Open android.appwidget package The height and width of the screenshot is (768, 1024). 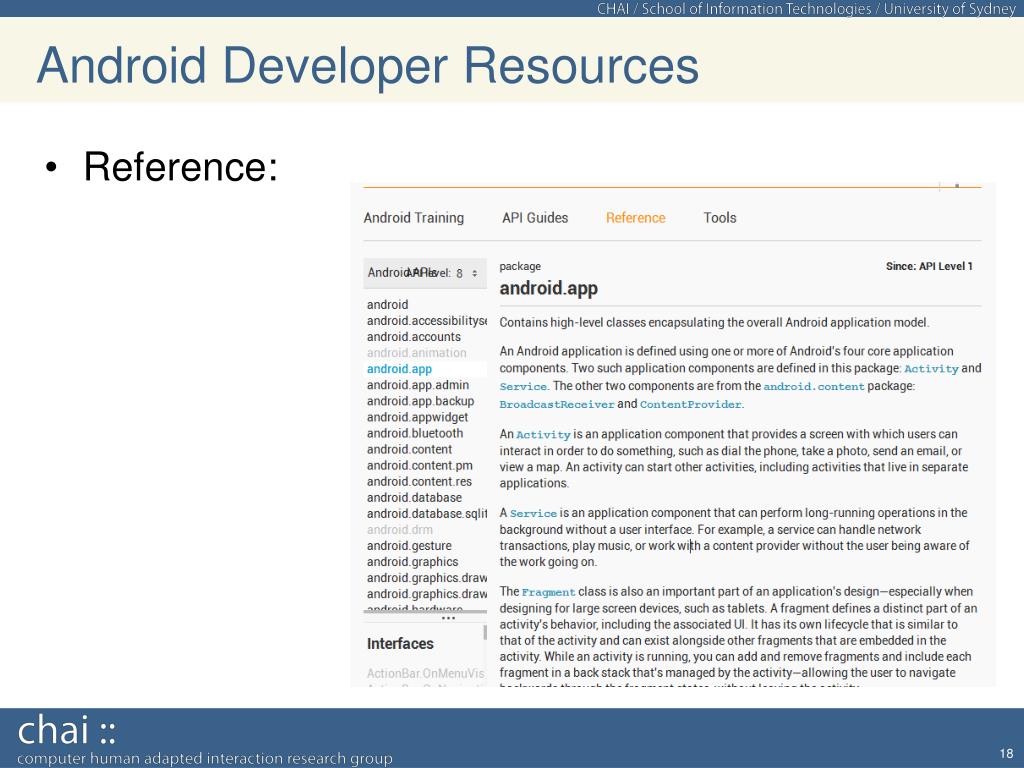click(x=417, y=417)
